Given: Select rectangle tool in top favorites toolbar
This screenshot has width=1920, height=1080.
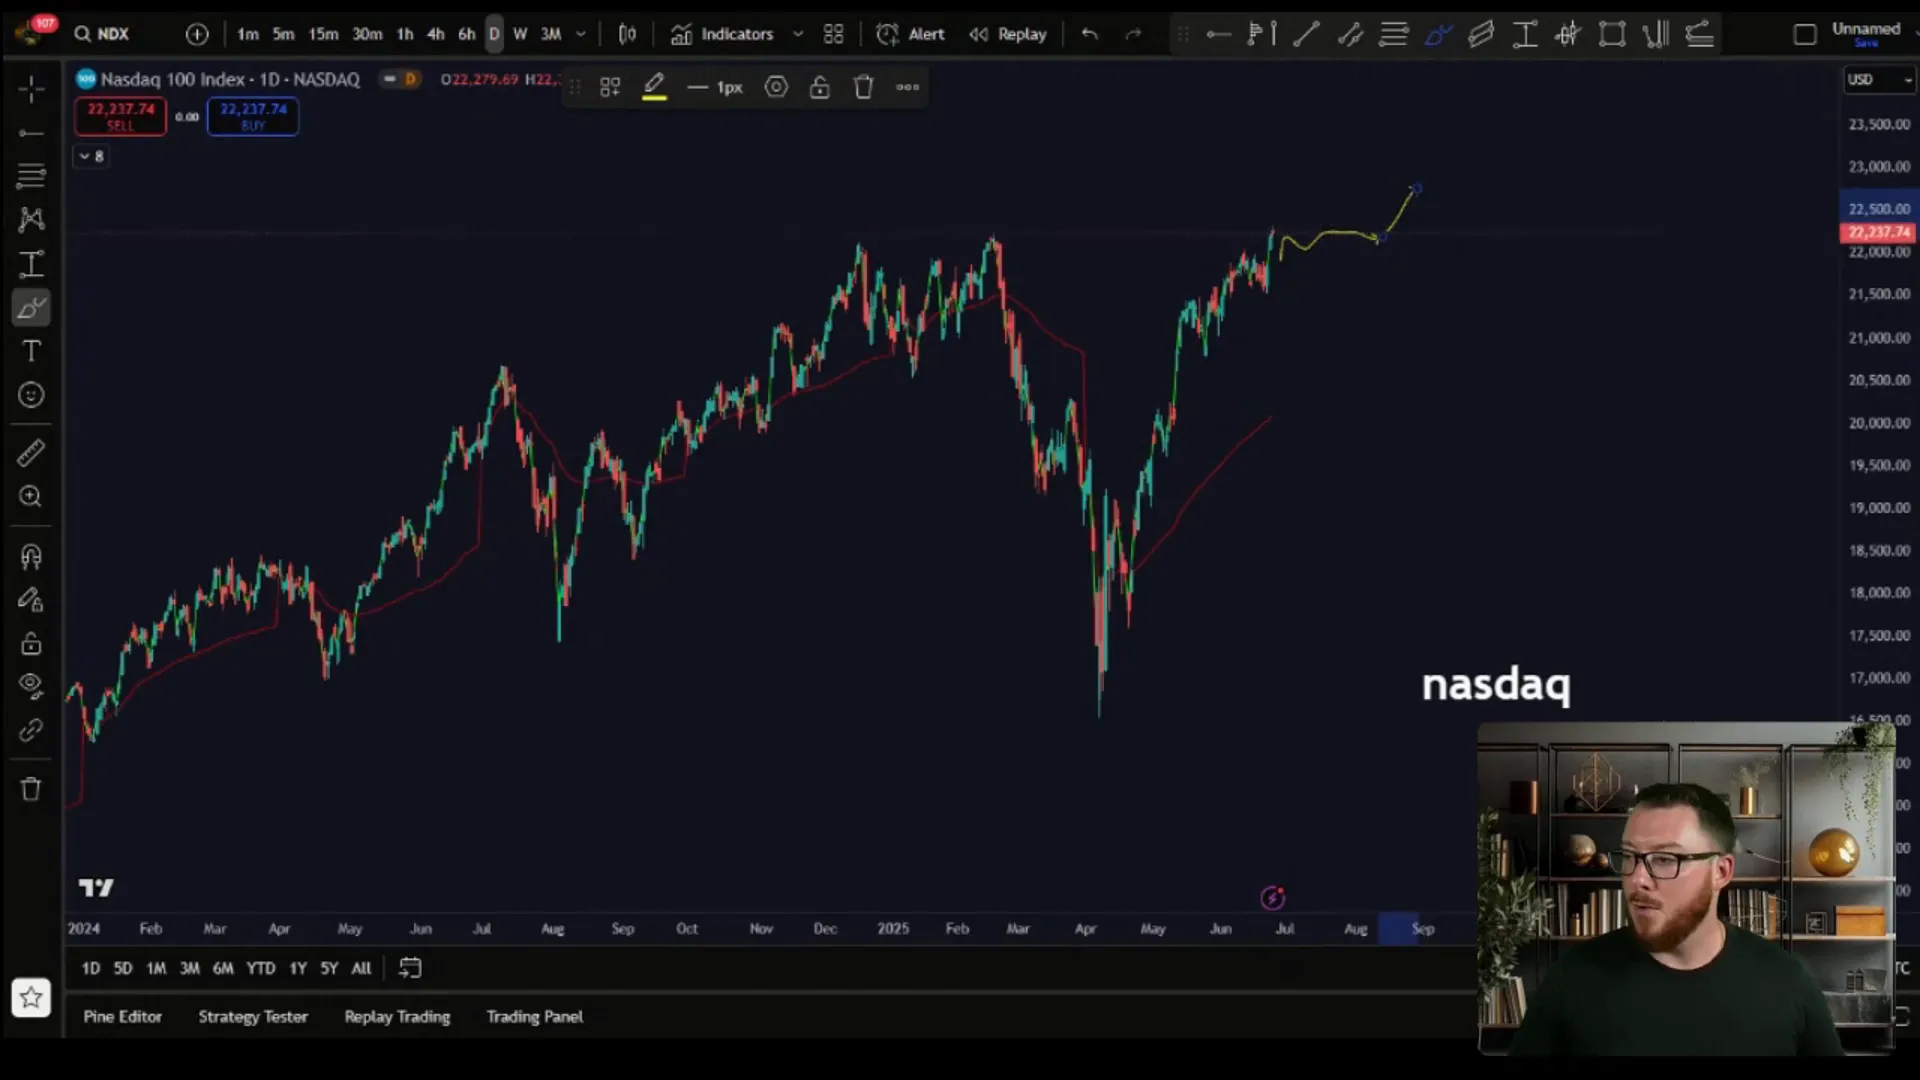Looking at the screenshot, I should click(x=1612, y=34).
